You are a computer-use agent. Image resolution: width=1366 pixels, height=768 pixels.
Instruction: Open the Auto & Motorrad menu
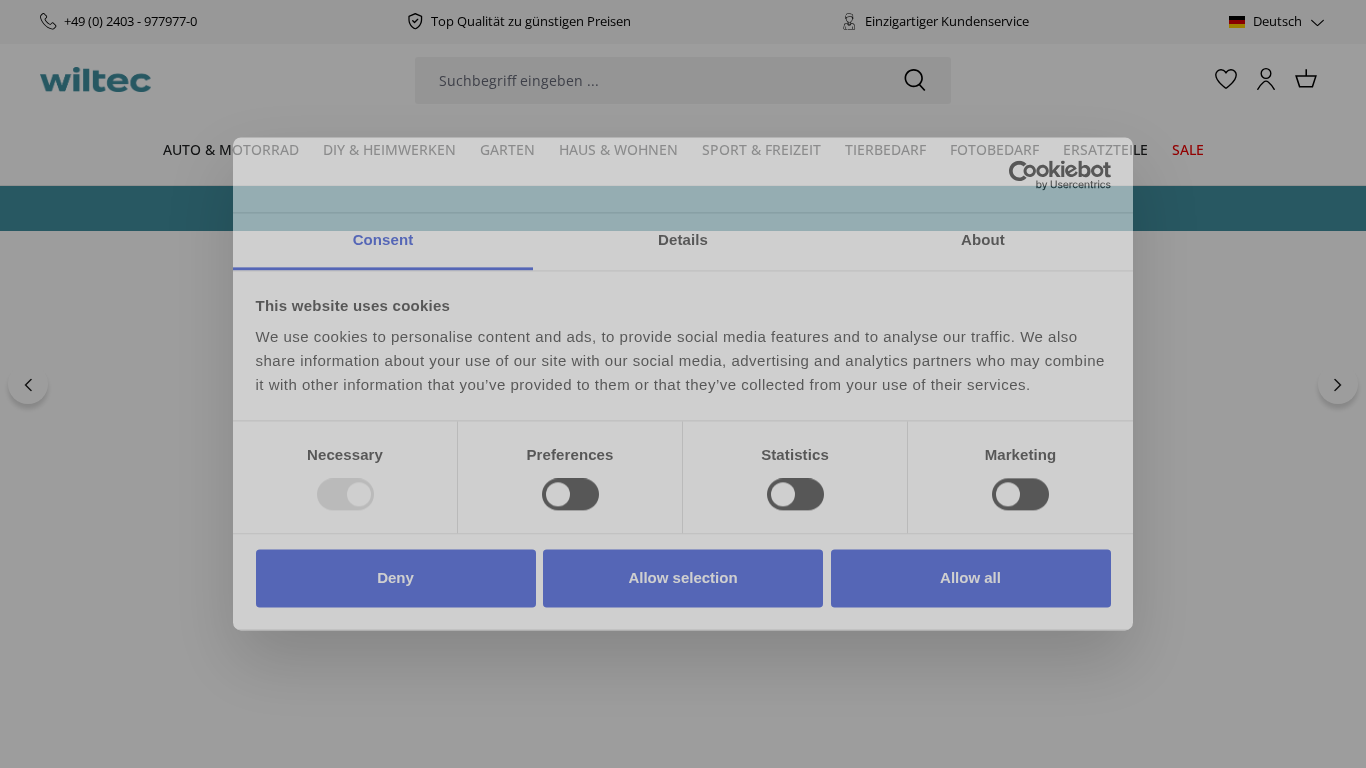click(231, 150)
